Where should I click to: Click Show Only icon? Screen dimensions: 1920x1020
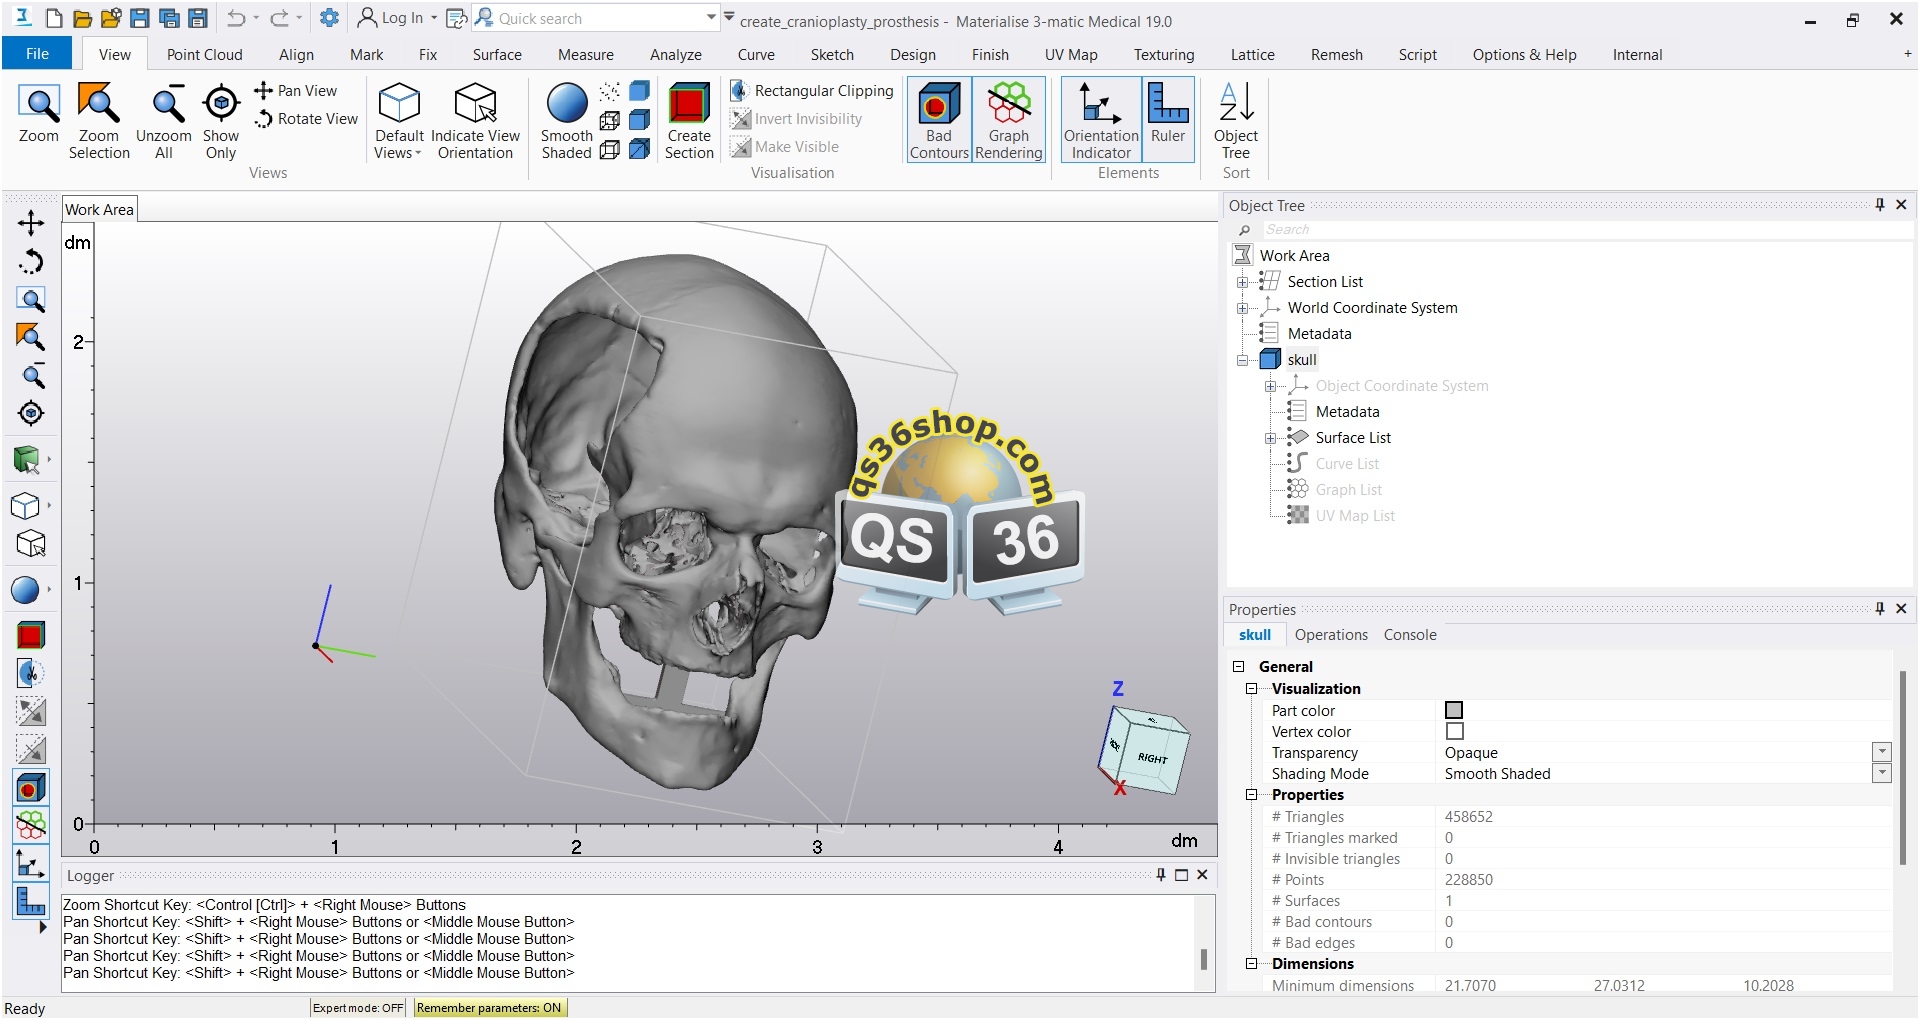pyautogui.click(x=221, y=121)
